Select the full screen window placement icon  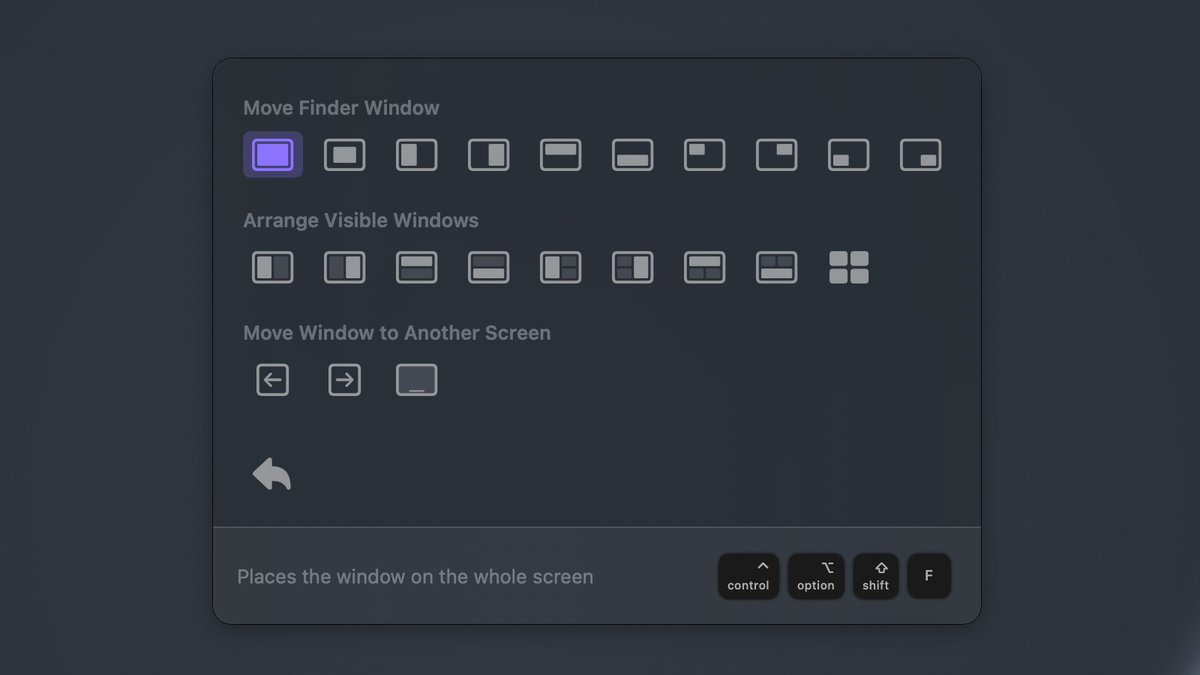tap(272, 154)
